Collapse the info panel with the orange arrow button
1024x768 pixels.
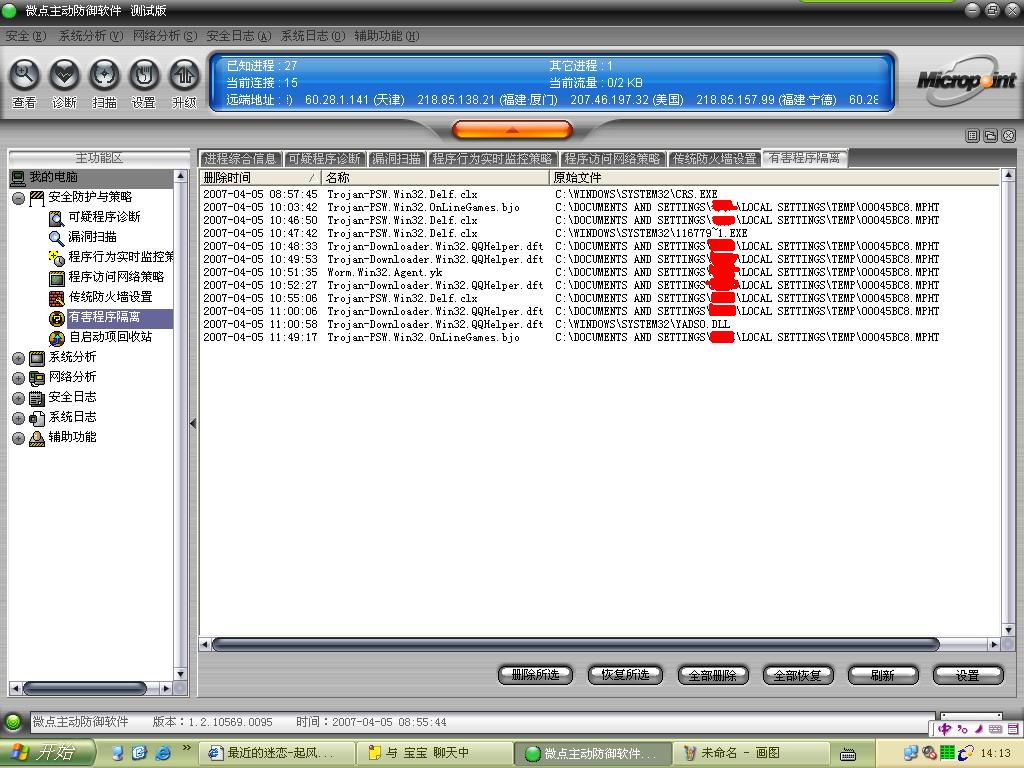click(x=512, y=130)
